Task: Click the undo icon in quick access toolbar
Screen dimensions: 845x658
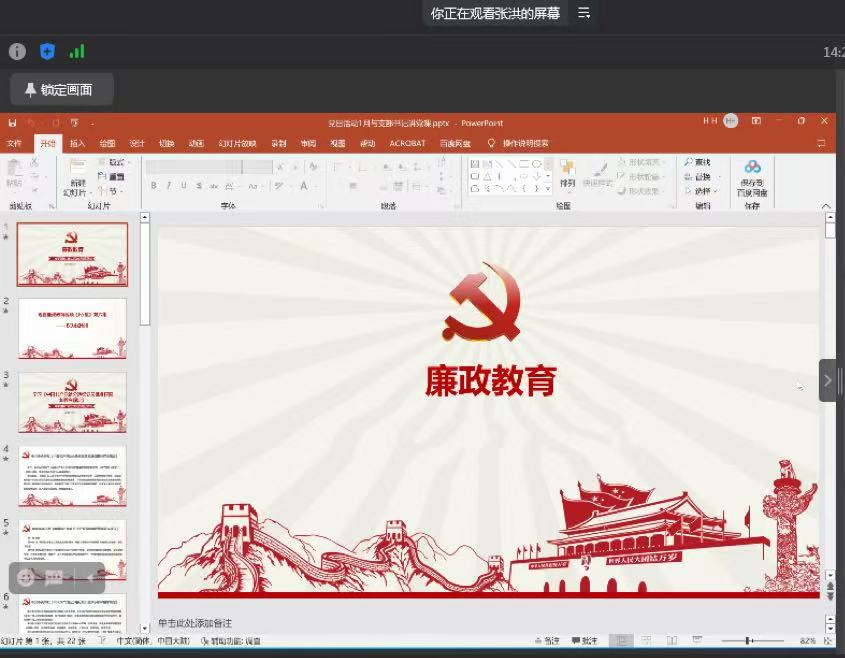Action: point(31,123)
